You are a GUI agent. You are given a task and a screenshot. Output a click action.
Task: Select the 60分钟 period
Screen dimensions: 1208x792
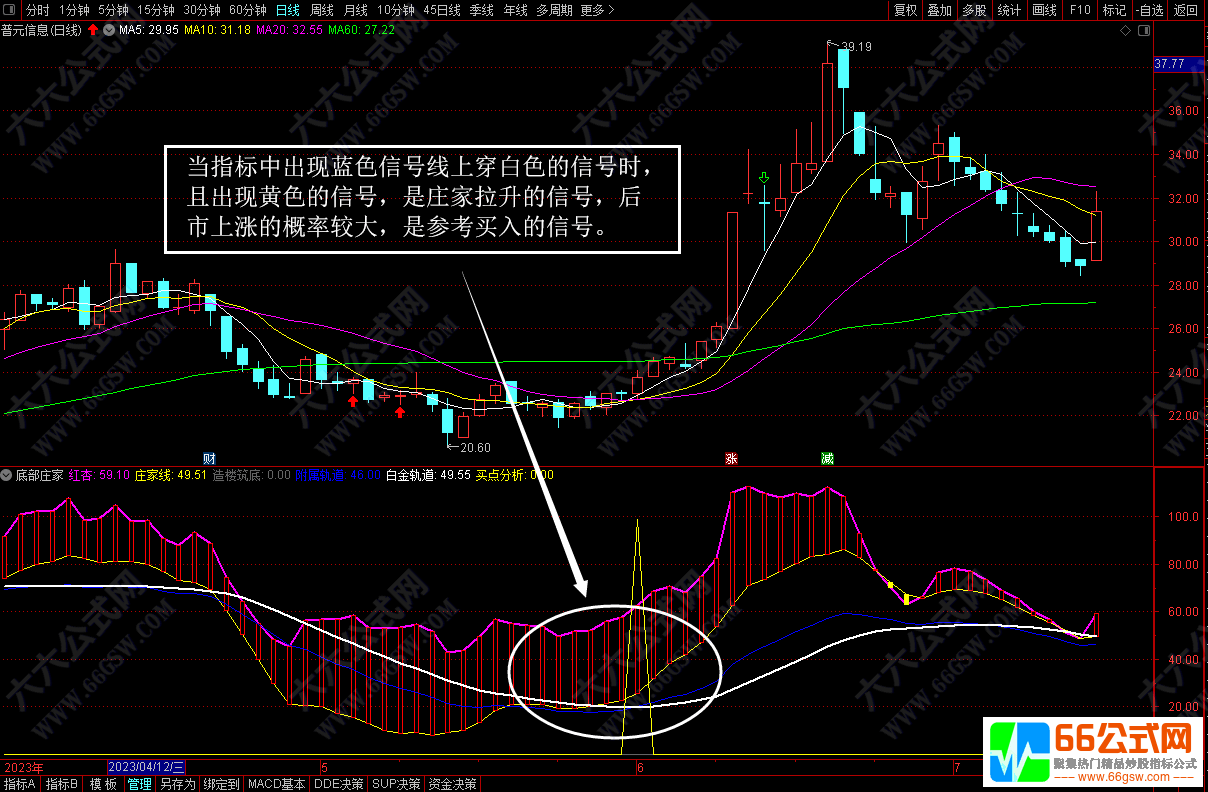pos(247,10)
